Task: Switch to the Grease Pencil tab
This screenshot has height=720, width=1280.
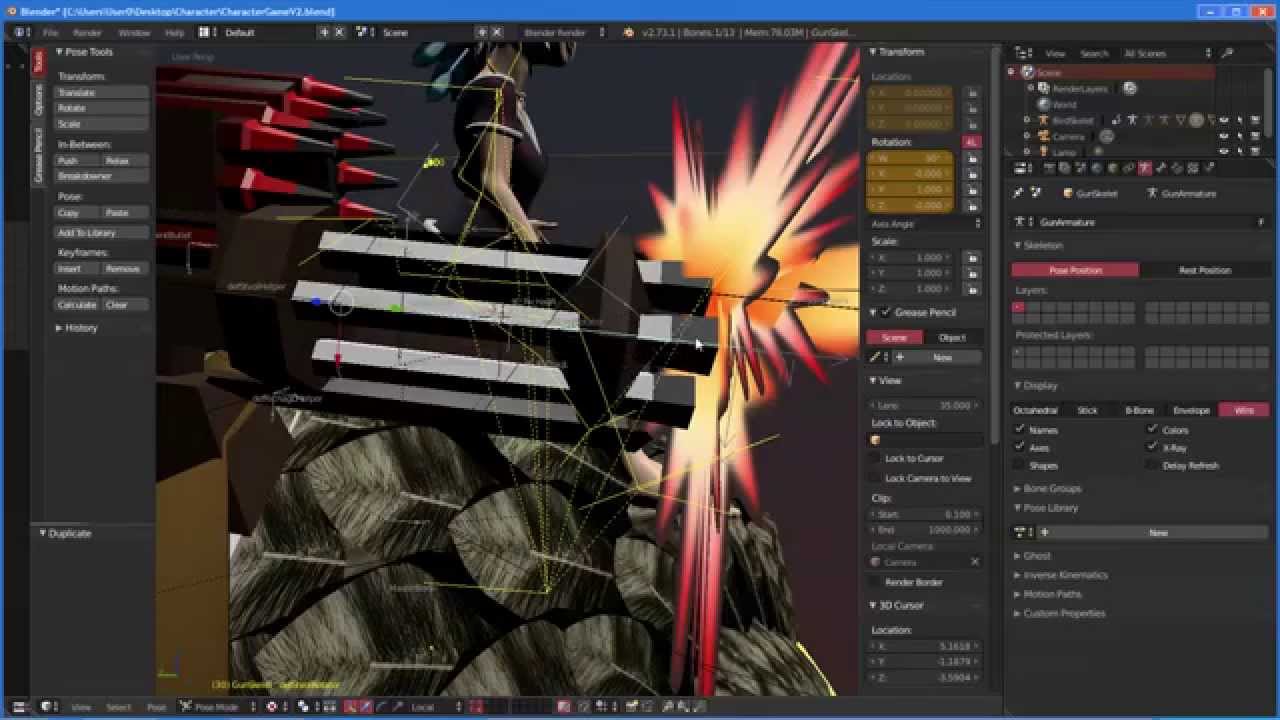Action: click(x=39, y=155)
